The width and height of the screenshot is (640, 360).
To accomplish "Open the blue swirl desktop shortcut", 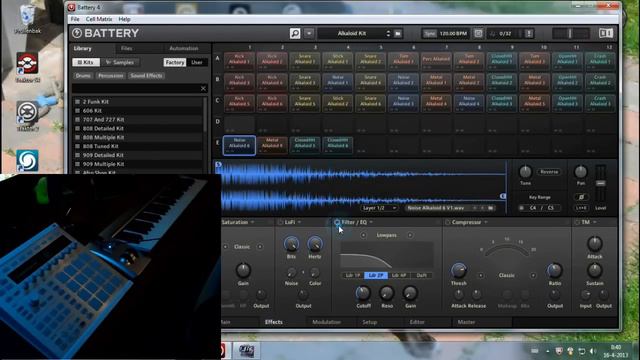I will (27, 160).
